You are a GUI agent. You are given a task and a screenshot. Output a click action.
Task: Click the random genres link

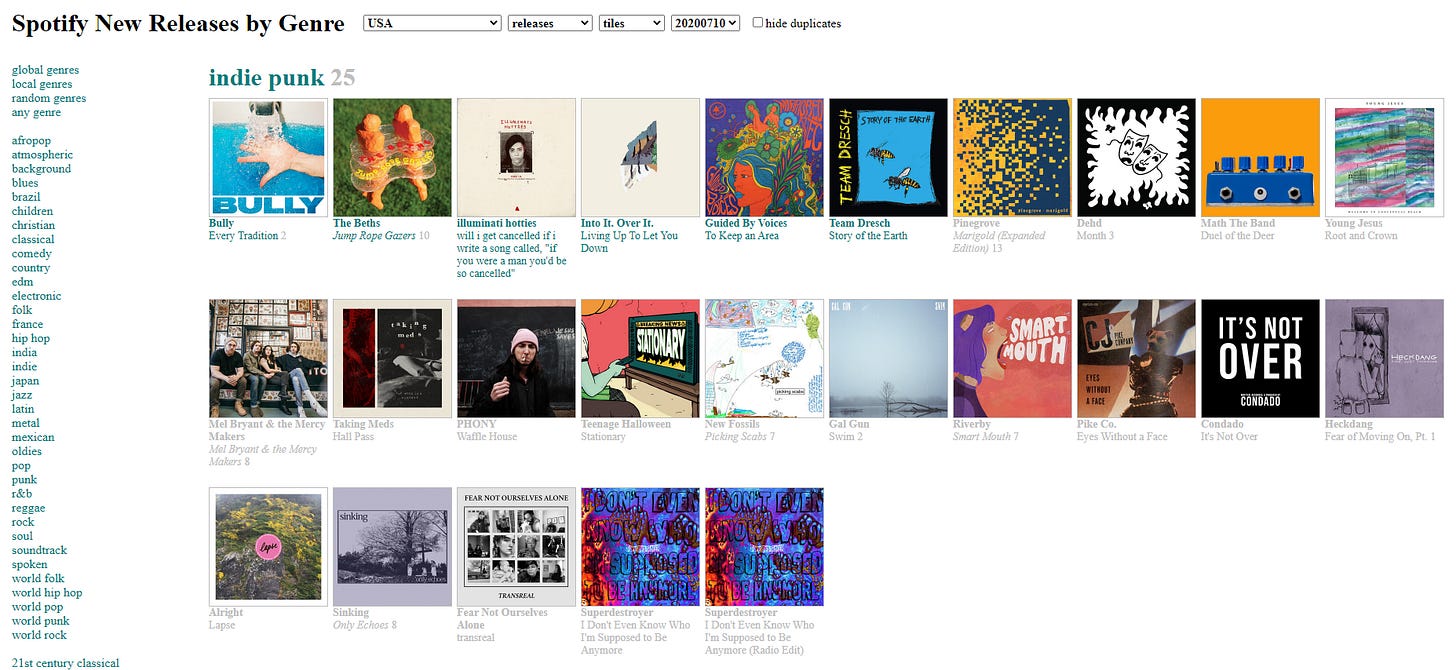coord(49,98)
